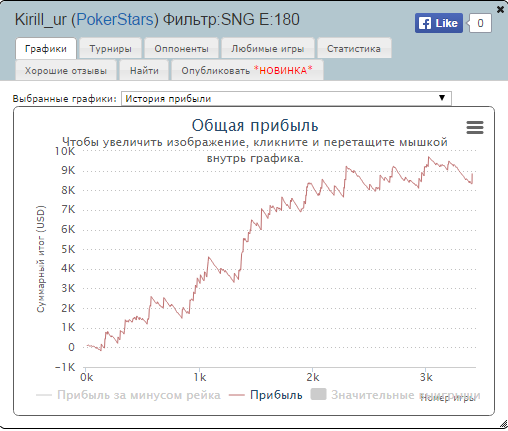Open the PokerStars network link

(x=115, y=19)
